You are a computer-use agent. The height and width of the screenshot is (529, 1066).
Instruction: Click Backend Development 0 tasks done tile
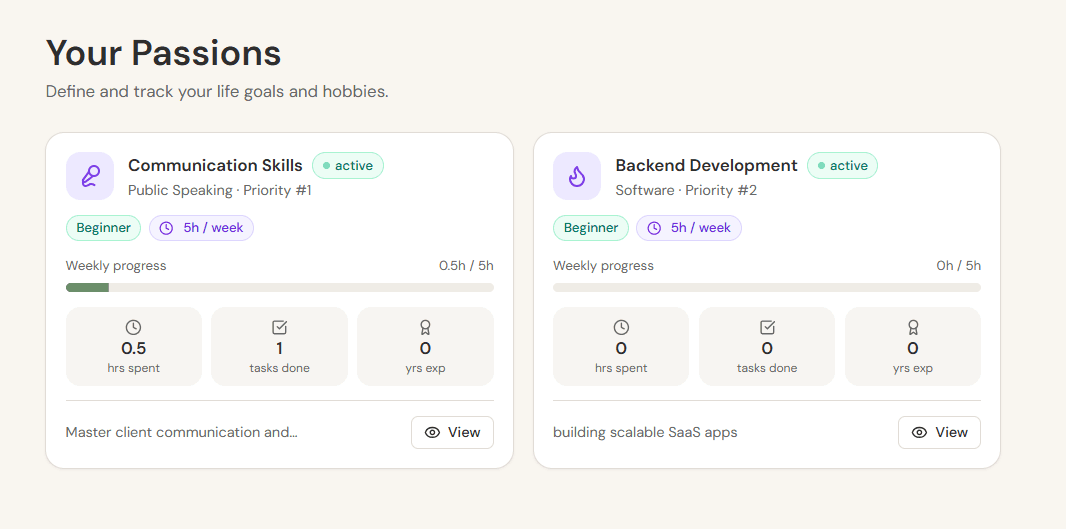(x=767, y=347)
